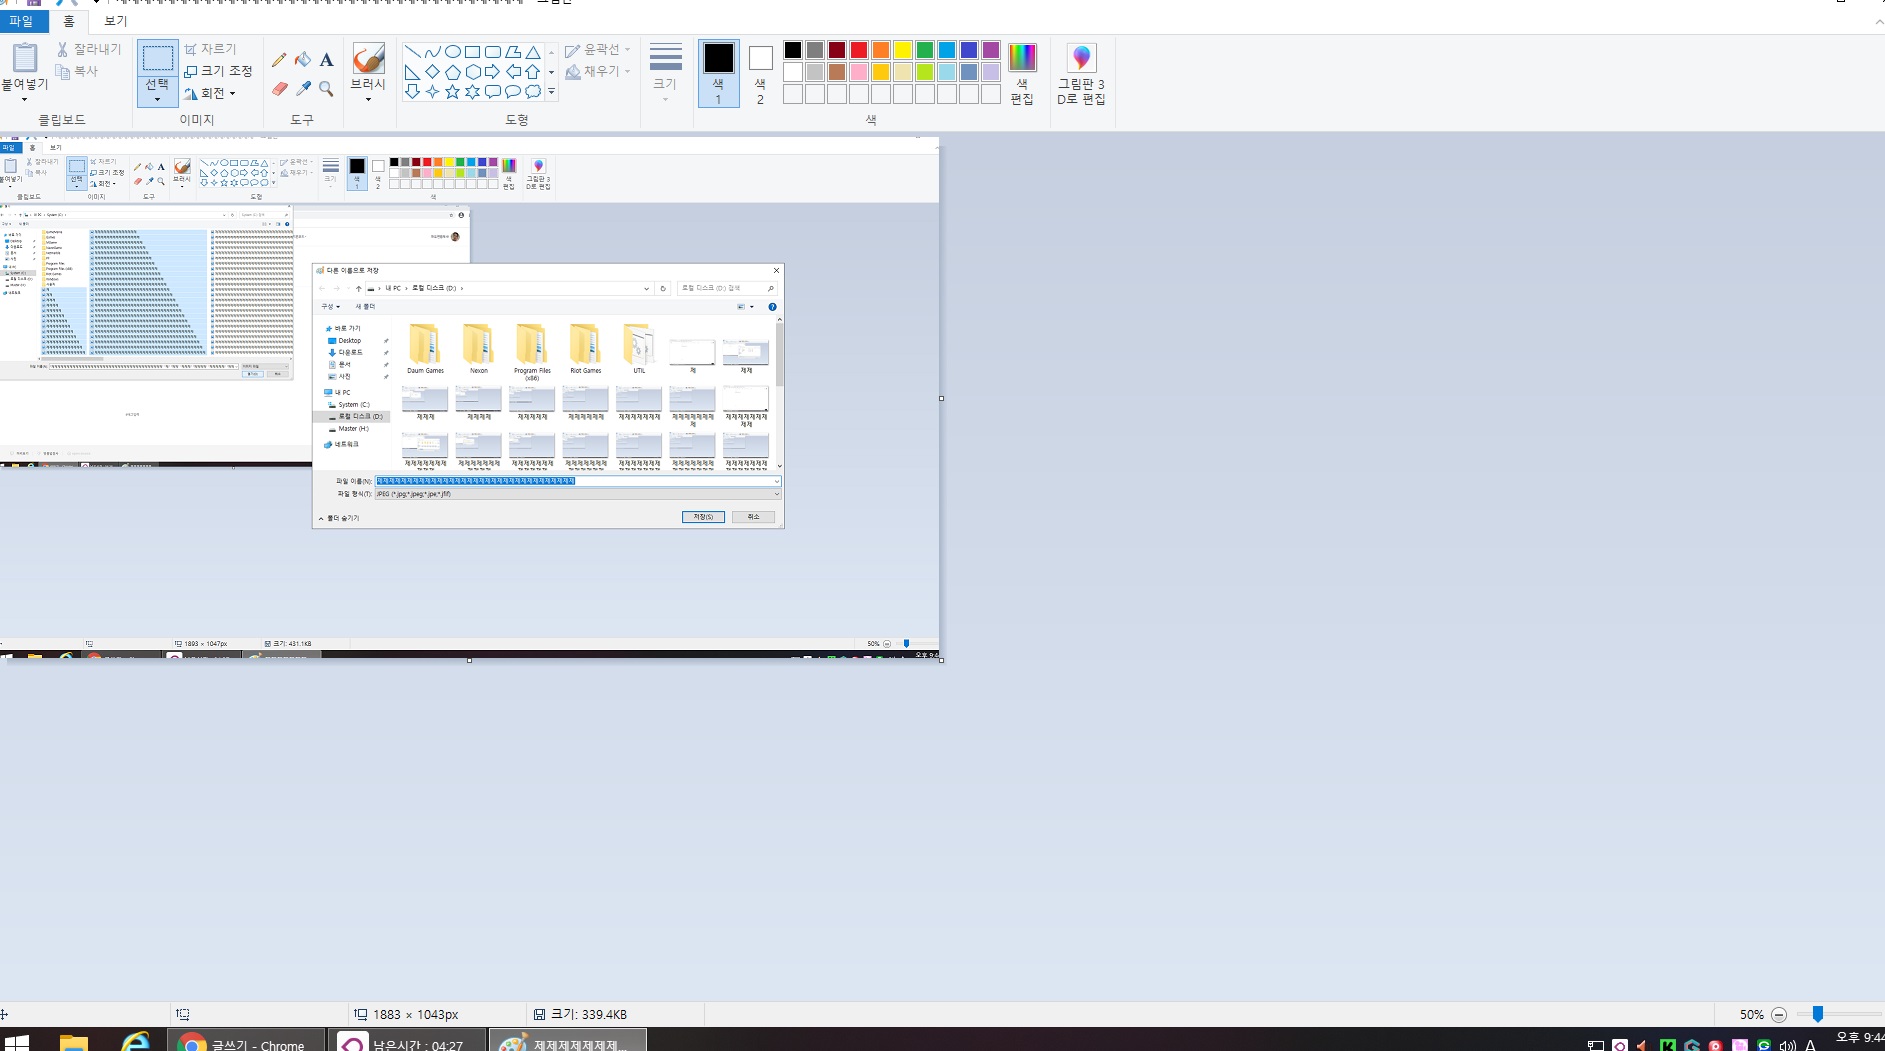This screenshot has height=1051, width=1885.
Task: Pick the cloud callout shape
Action: [533, 92]
